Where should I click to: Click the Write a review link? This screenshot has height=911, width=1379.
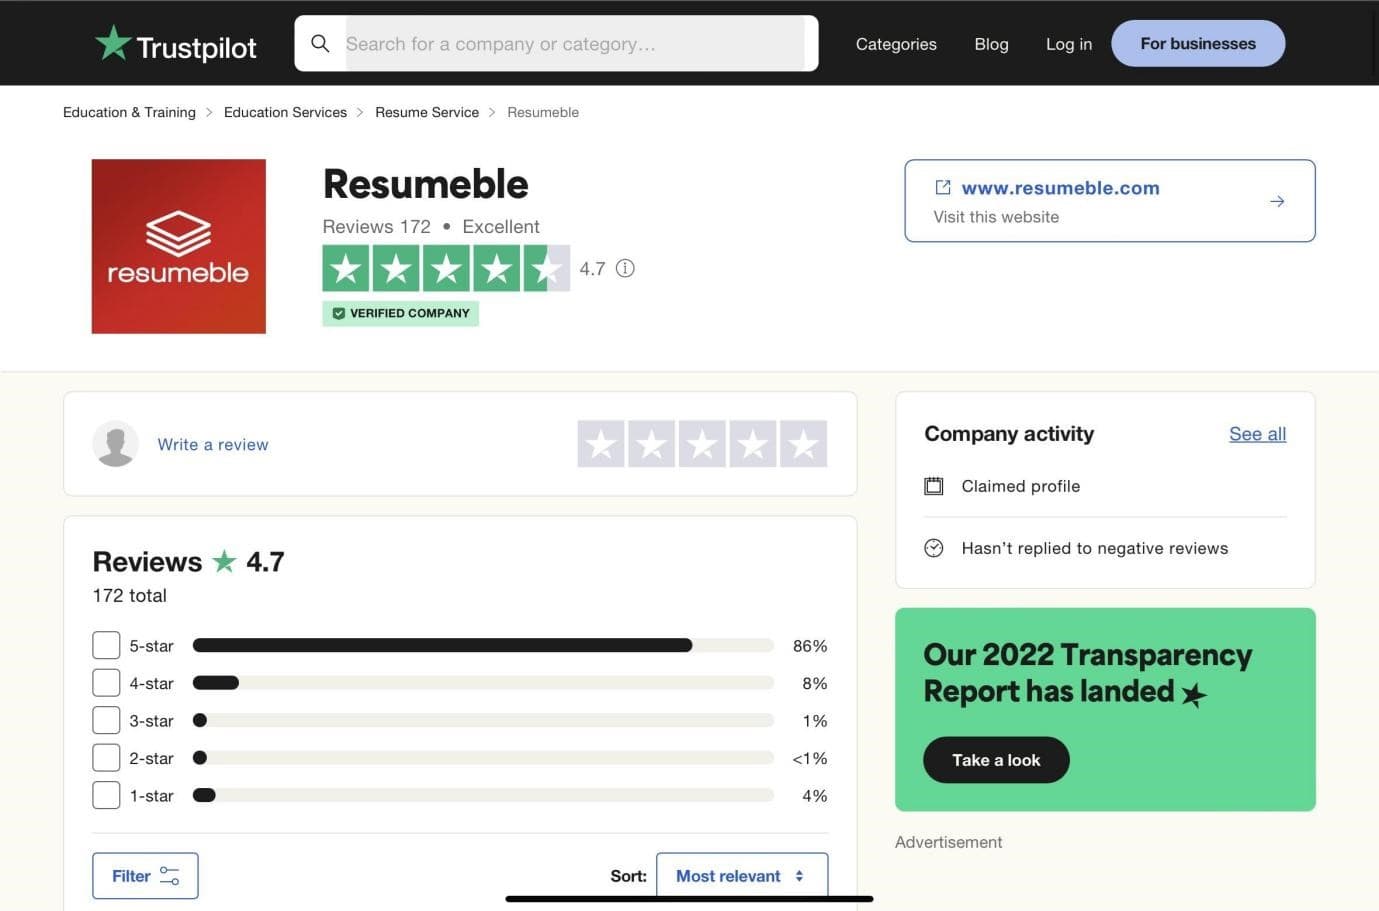213,445
